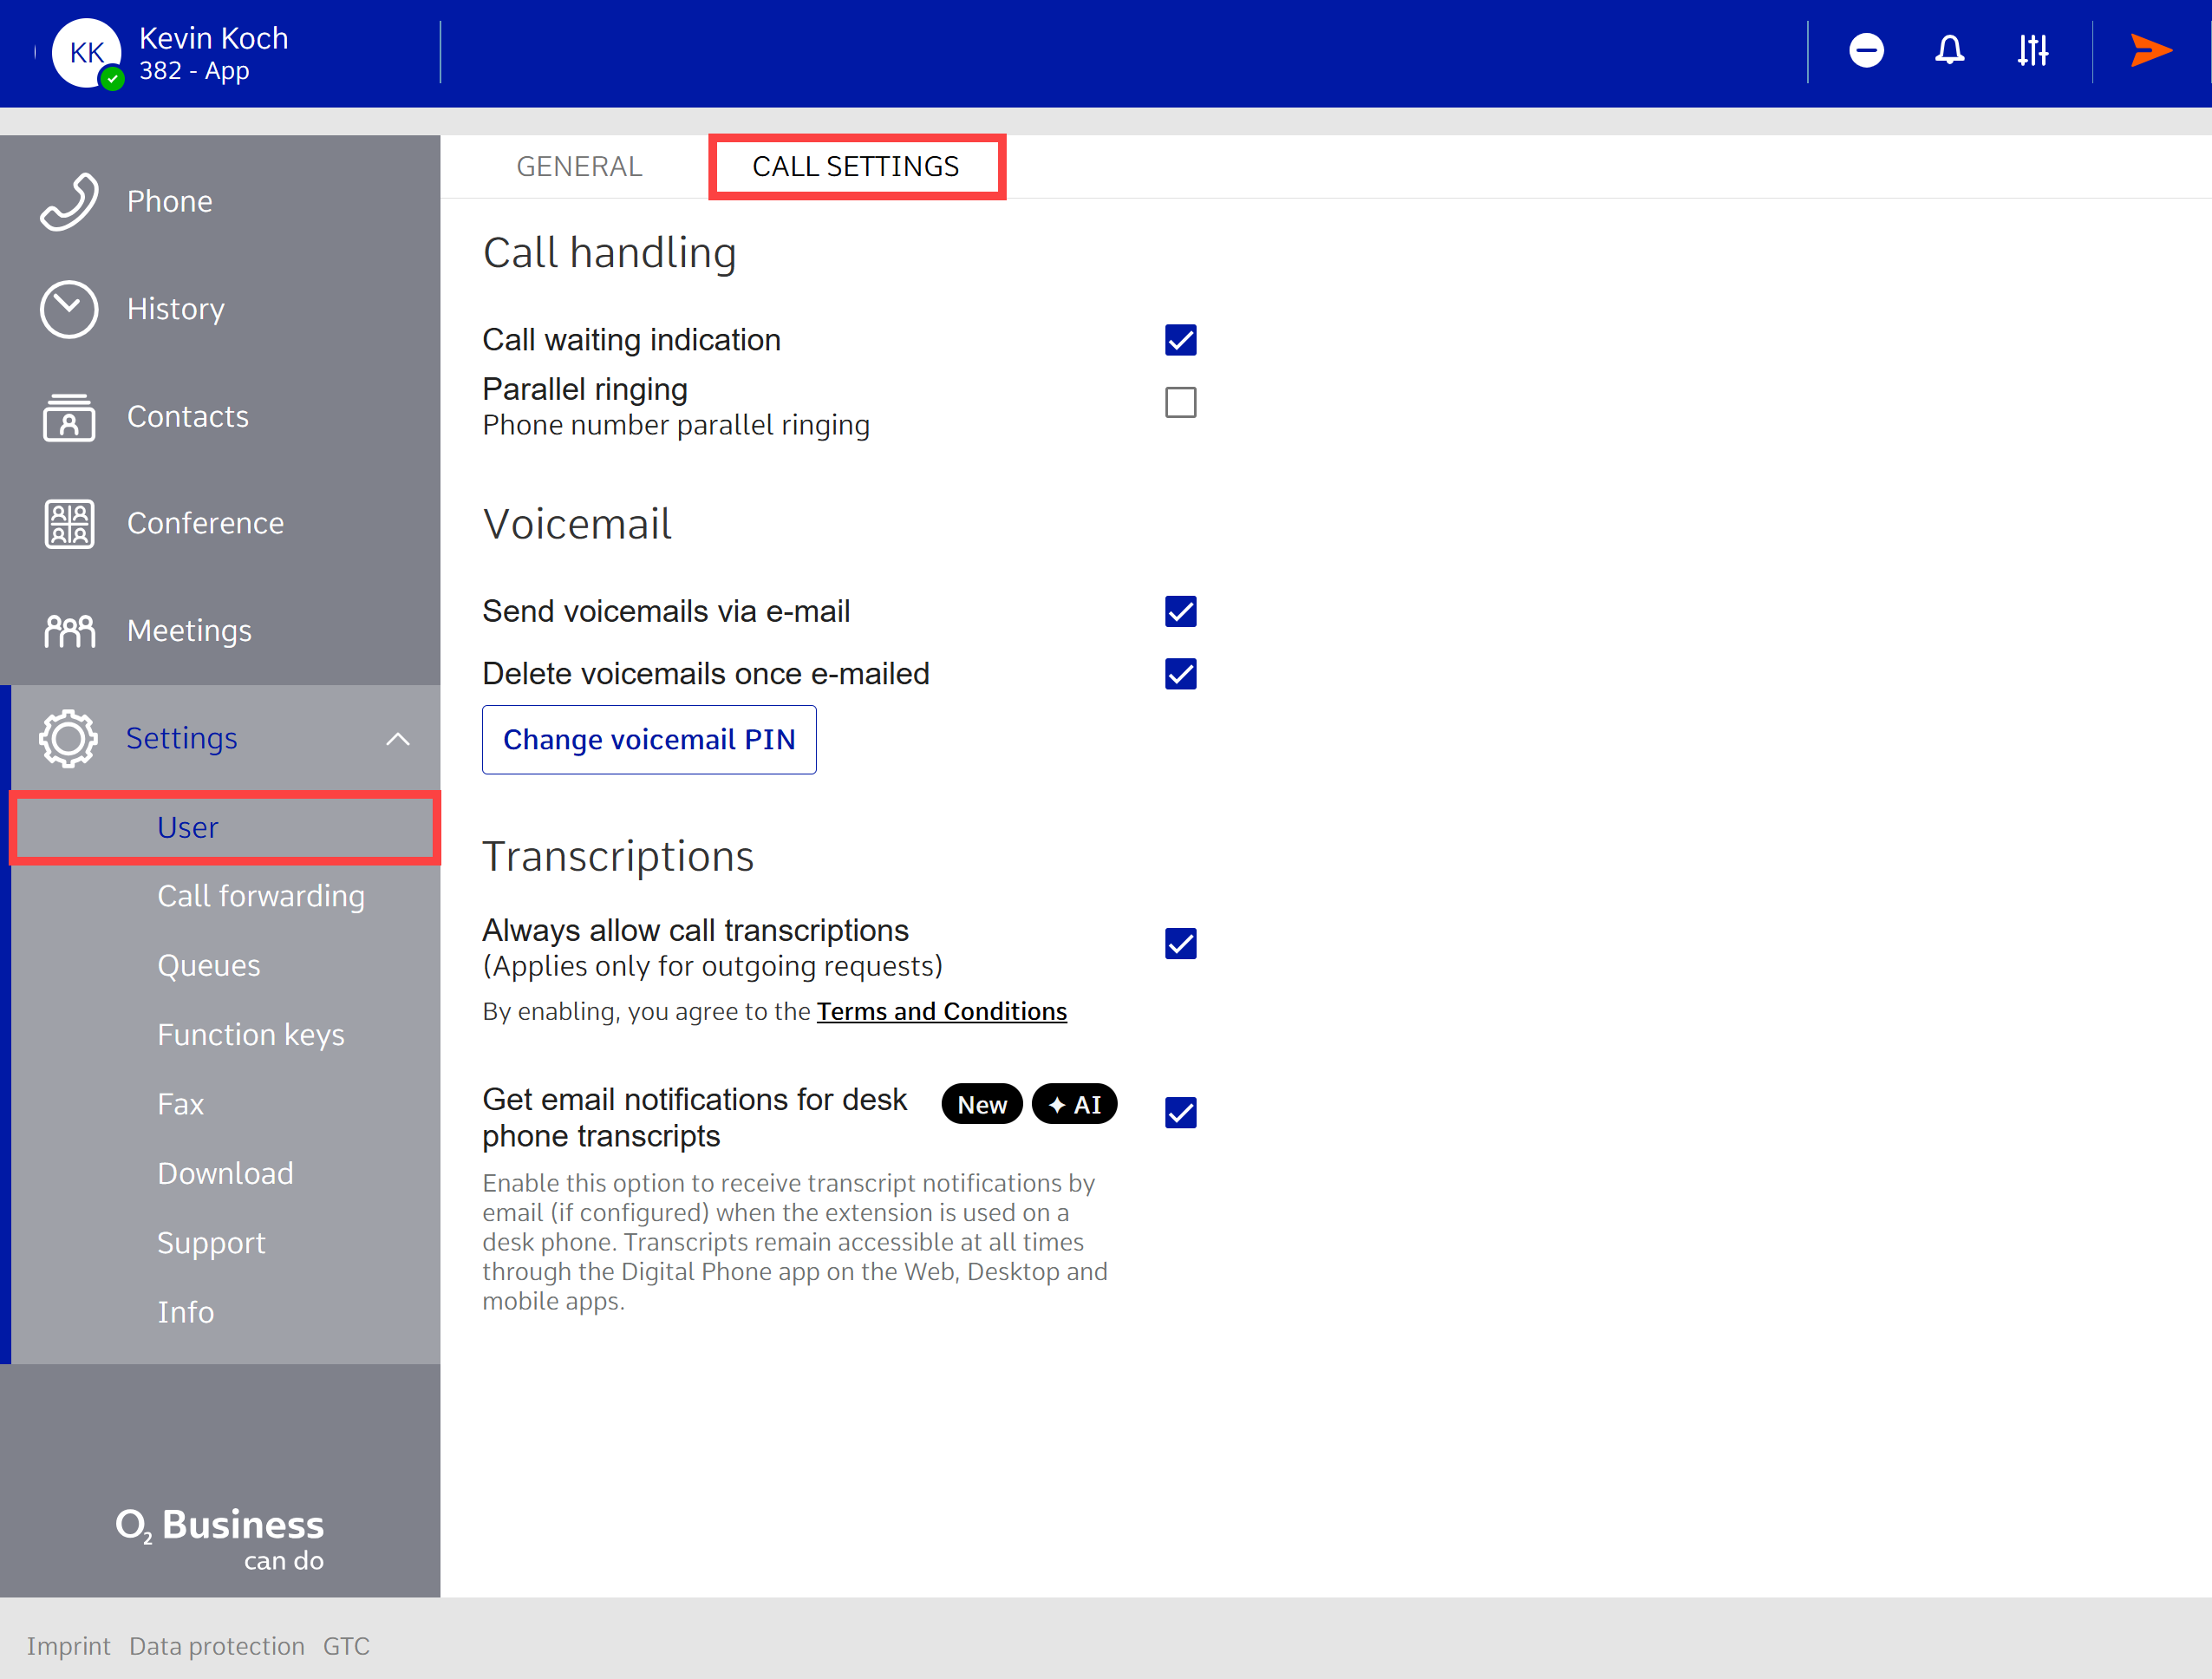
Task: Click the do-not-disturb minus icon
Action: pos(1866,50)
